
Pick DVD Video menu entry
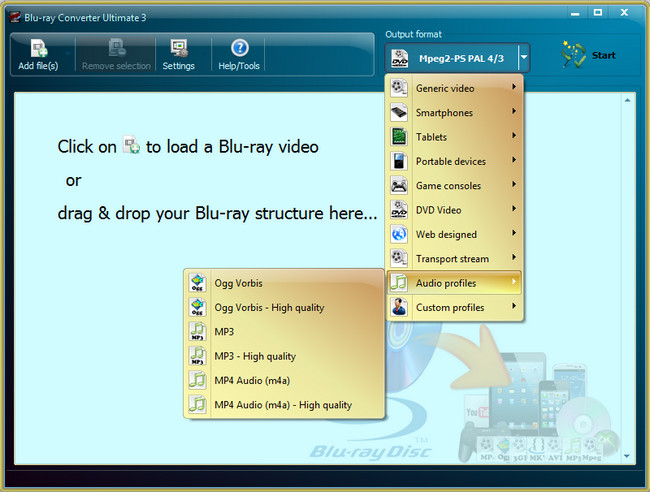454,210
